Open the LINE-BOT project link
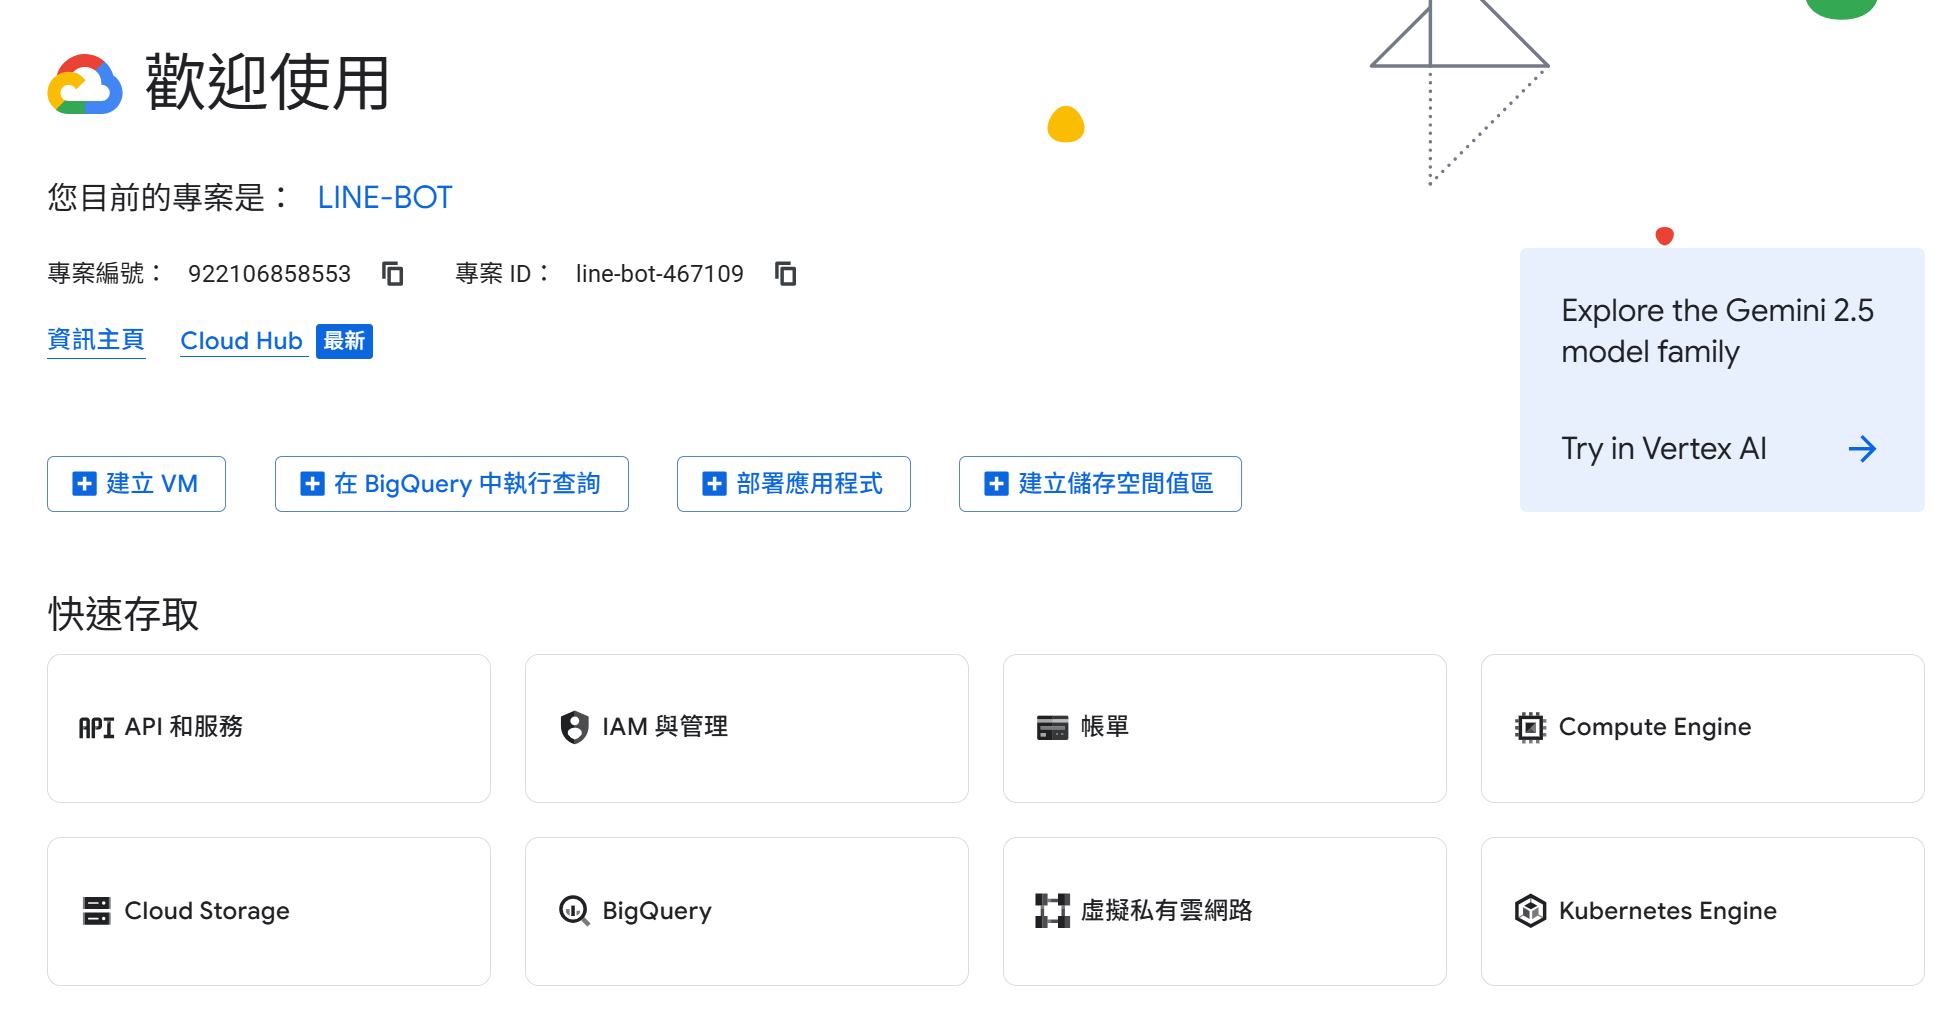 click(385, 198)
